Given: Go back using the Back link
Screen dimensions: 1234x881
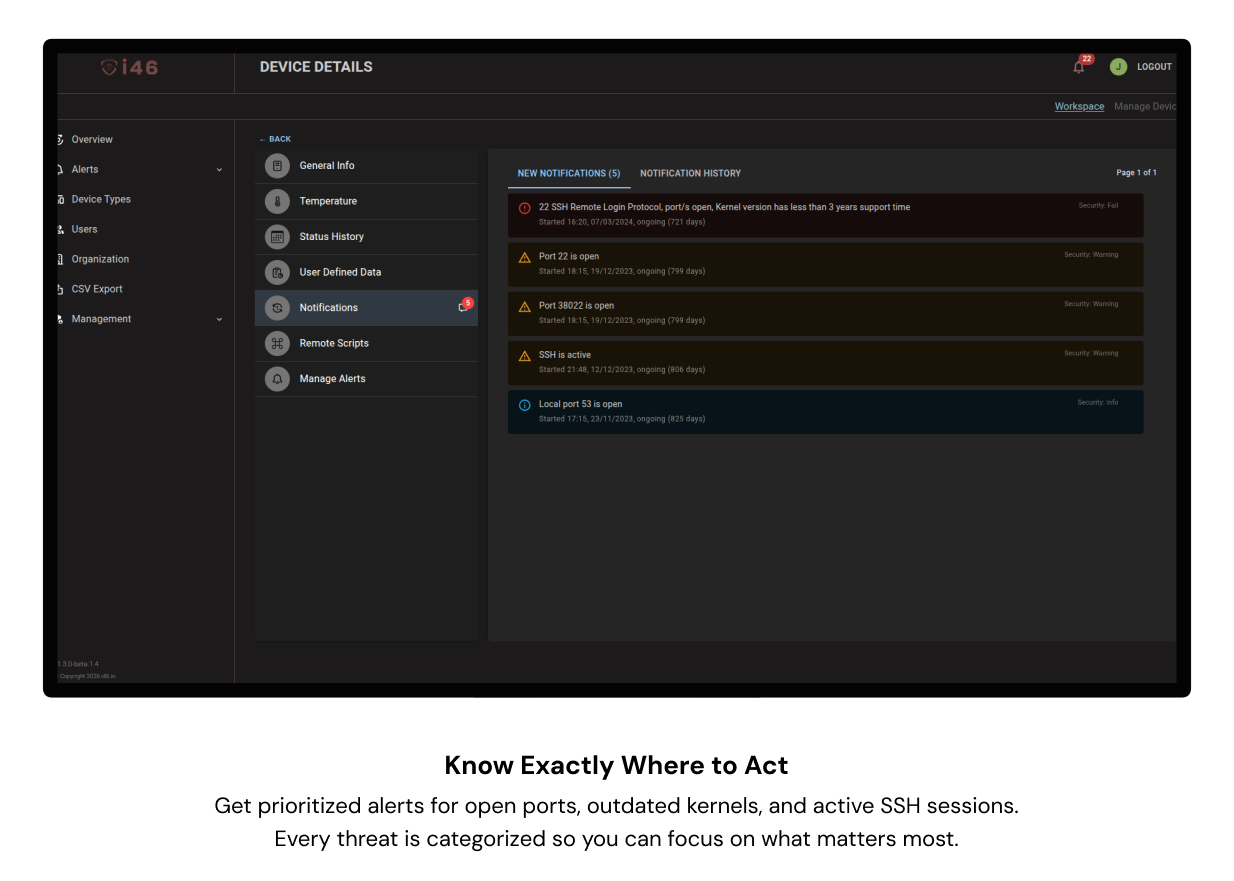Looking at the screenshot, I should (x=275, y=139).
